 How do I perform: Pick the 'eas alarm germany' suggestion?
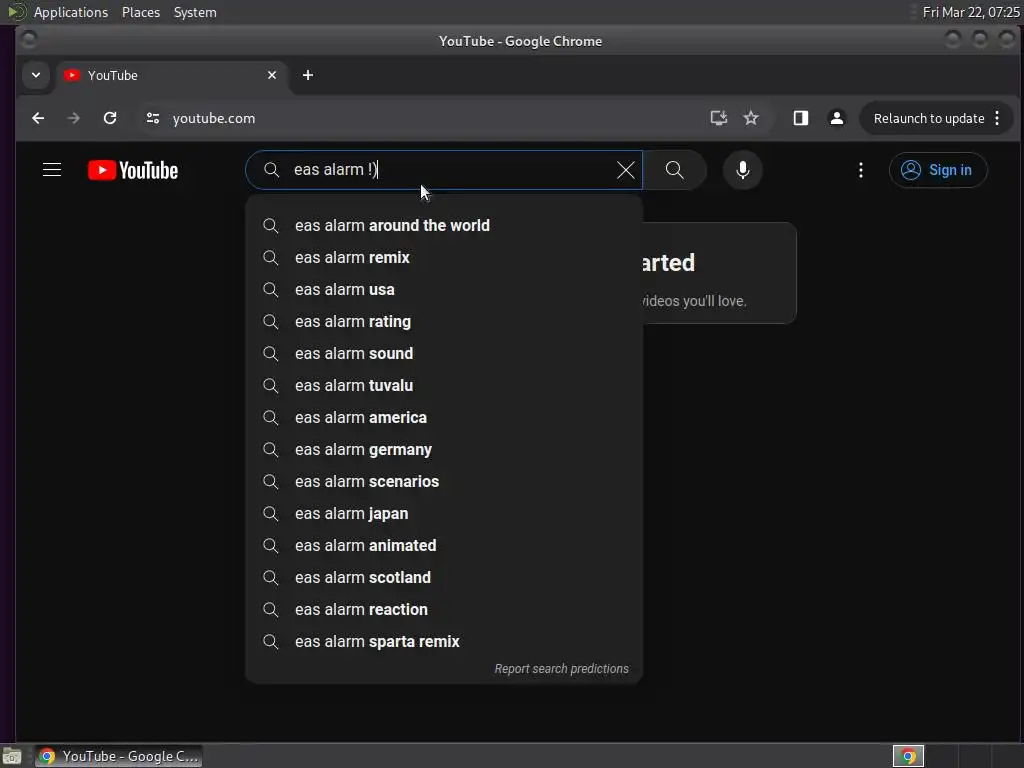point(444,449)
